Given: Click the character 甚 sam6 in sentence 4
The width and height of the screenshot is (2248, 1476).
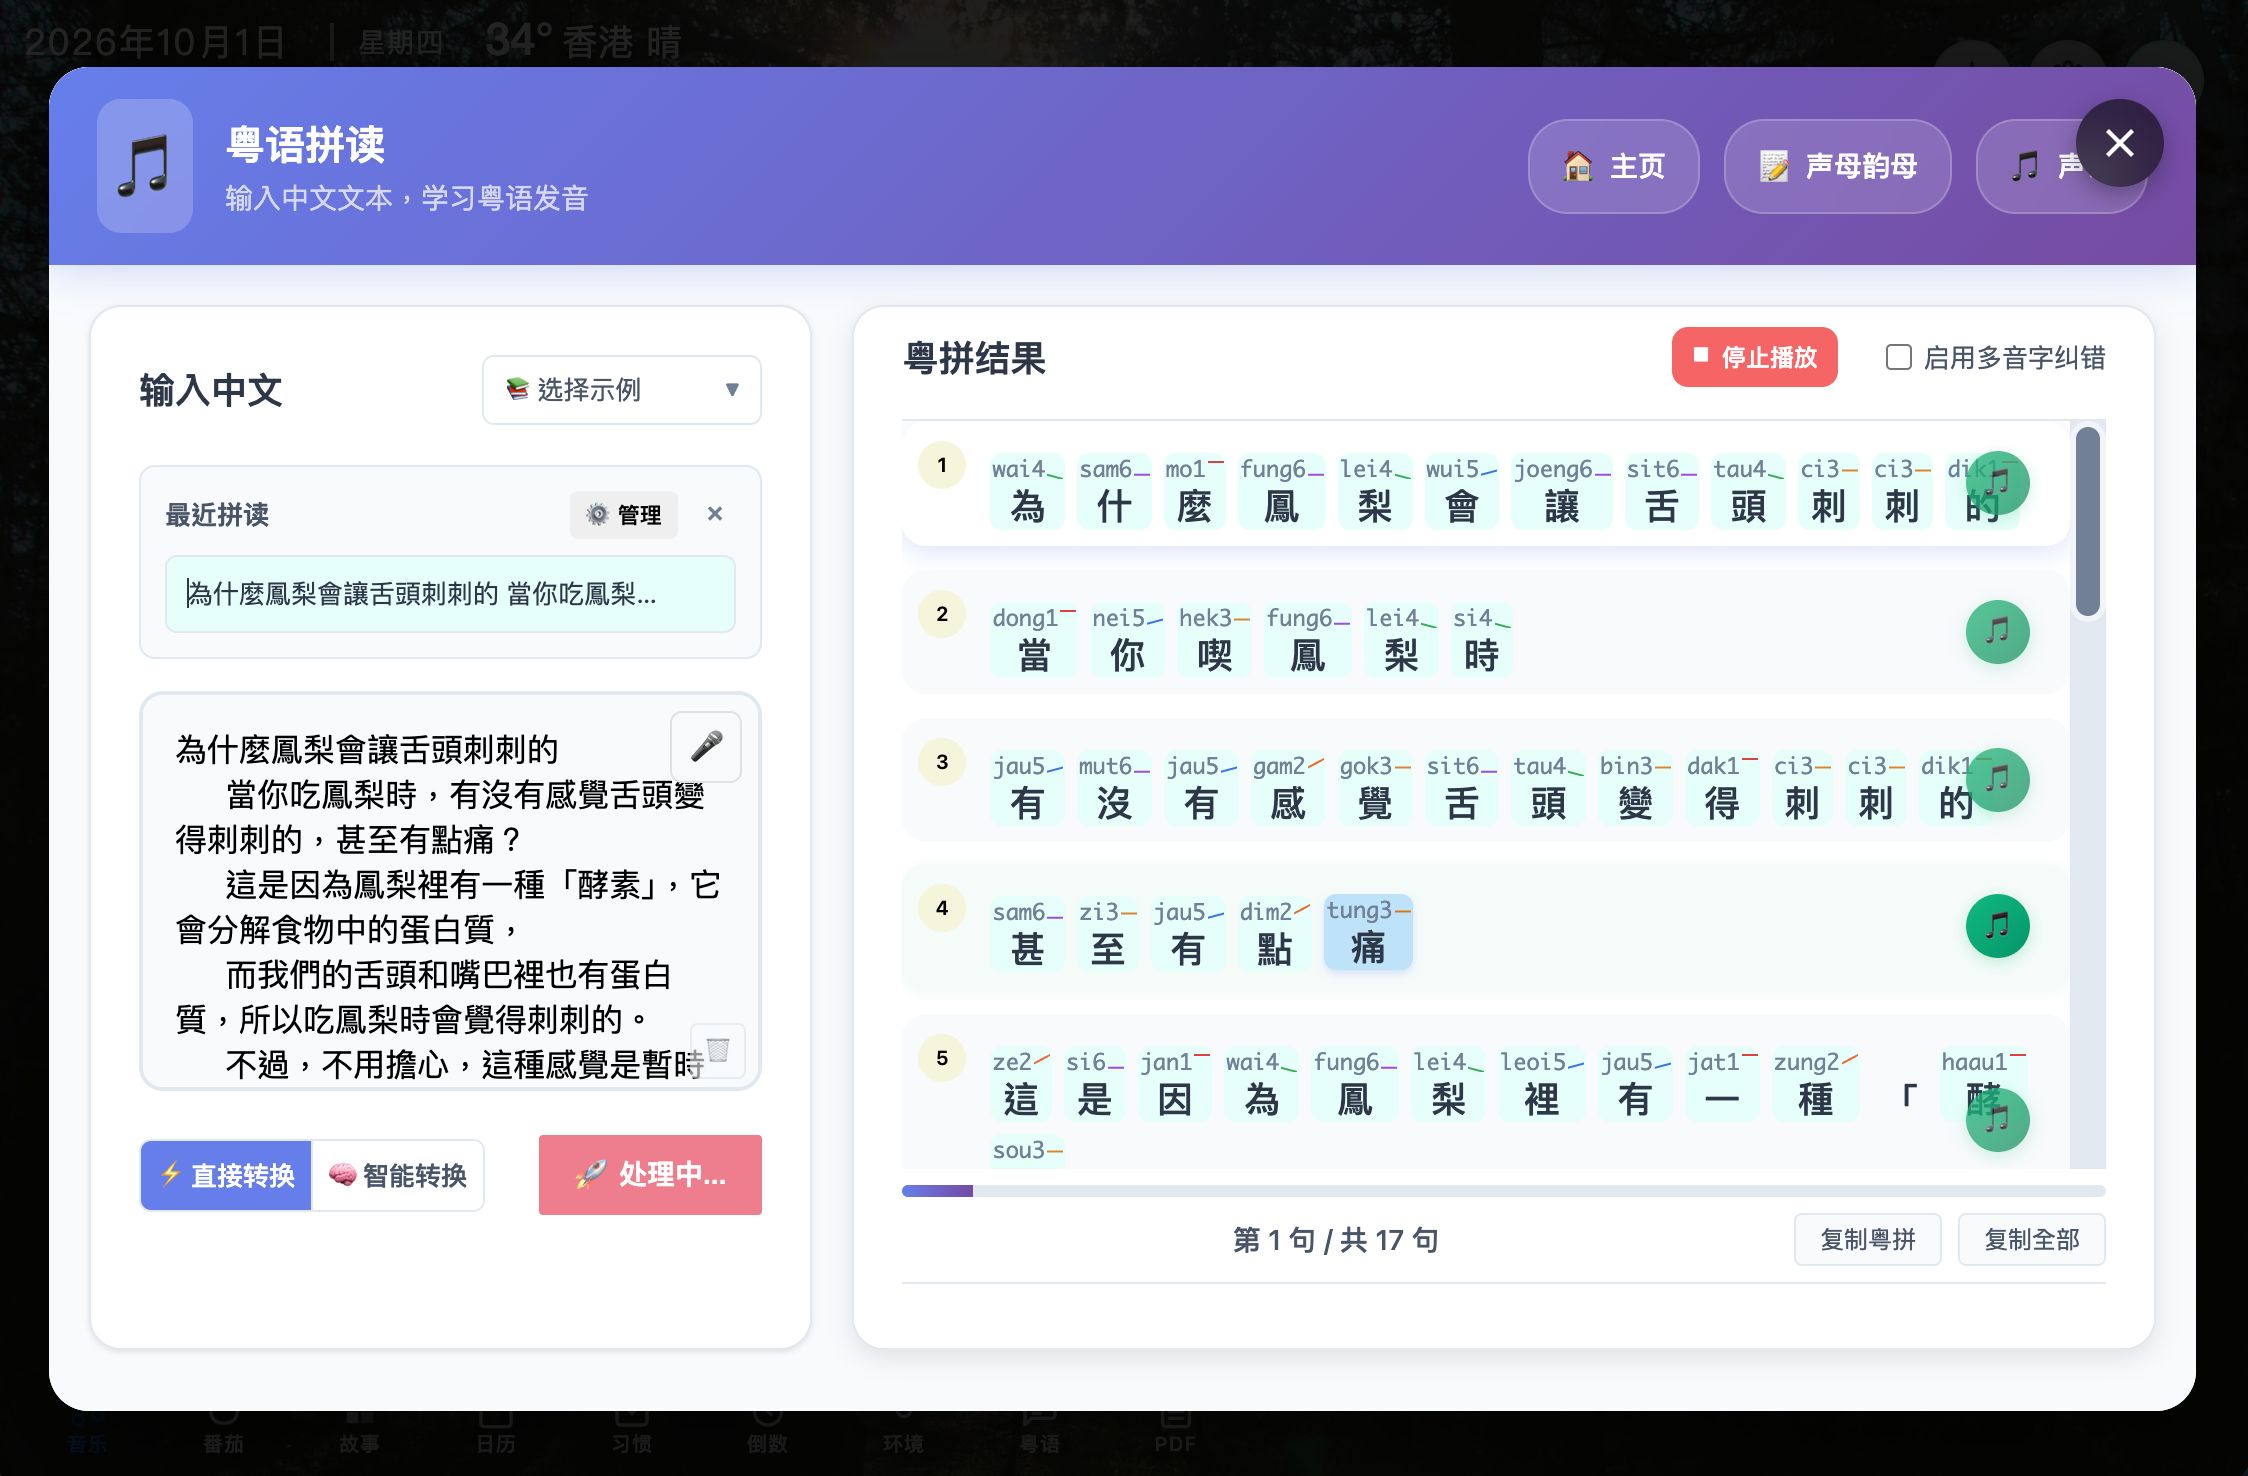Looking at the screenshot, I should 1027,933.
